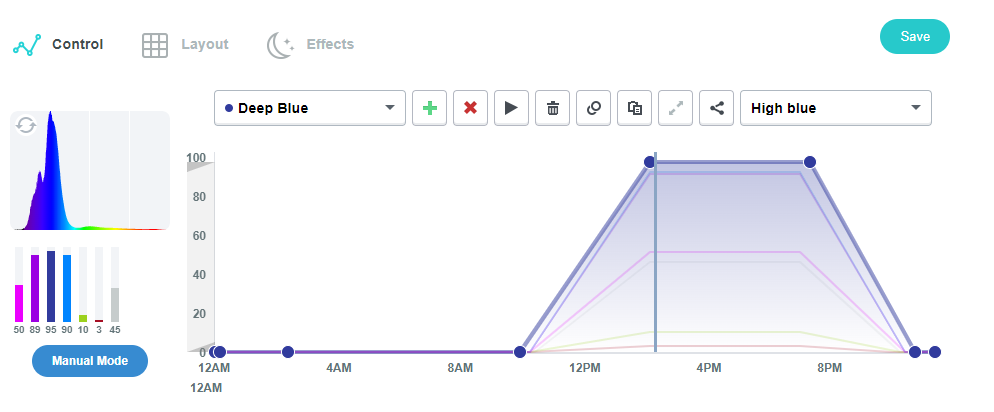Screen dimensions: 994x412
Task: Click the red X remove point icon
Action: pyautogui.click(x=470, y=108)
